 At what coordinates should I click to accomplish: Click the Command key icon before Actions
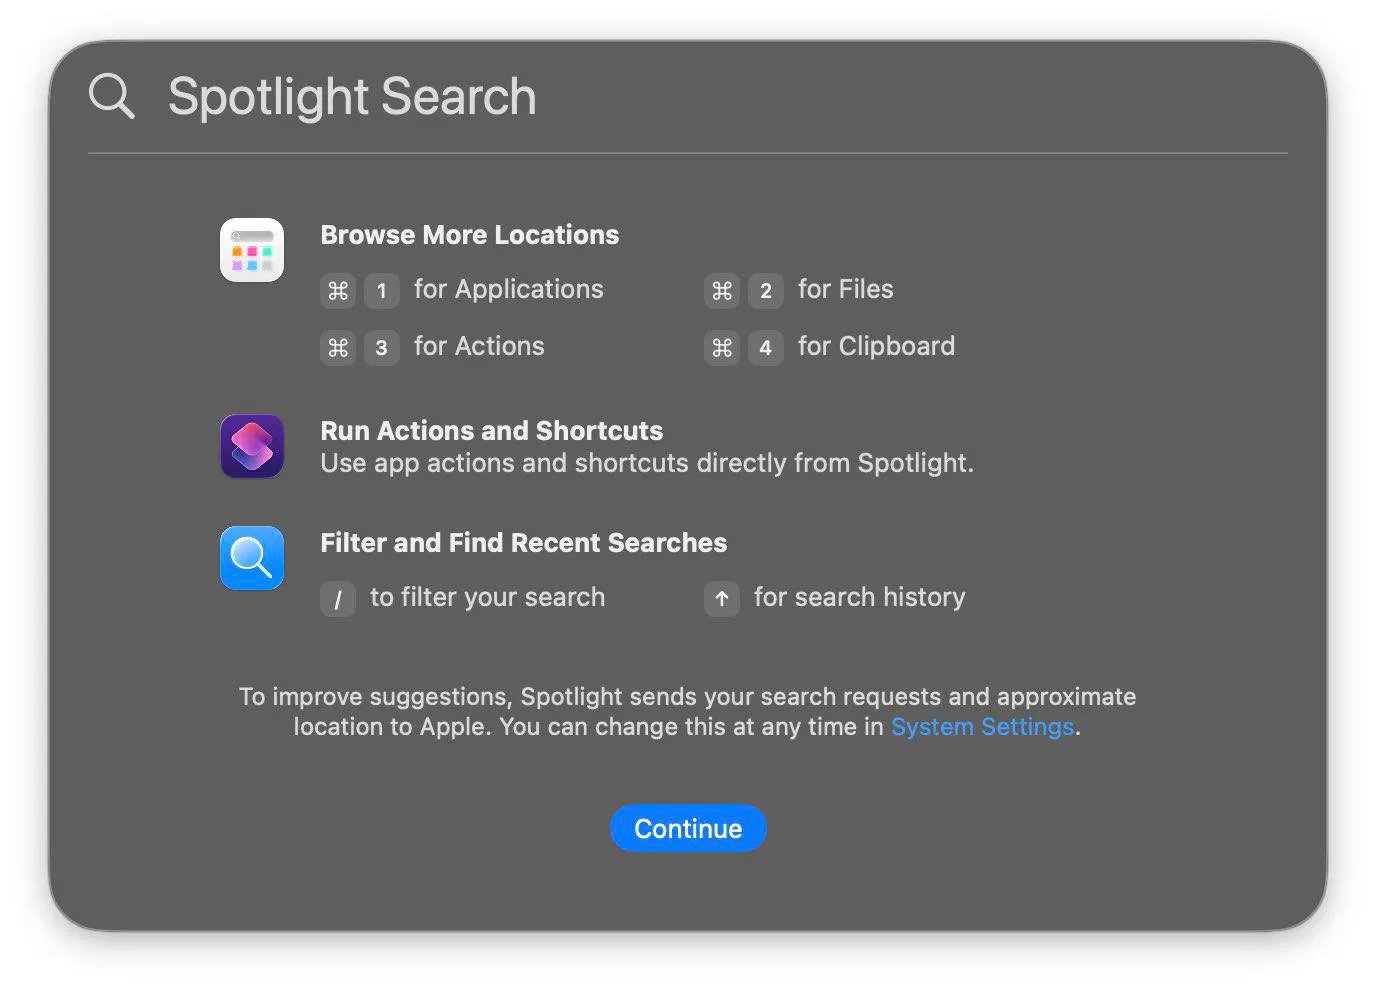(x=338, y=348)
